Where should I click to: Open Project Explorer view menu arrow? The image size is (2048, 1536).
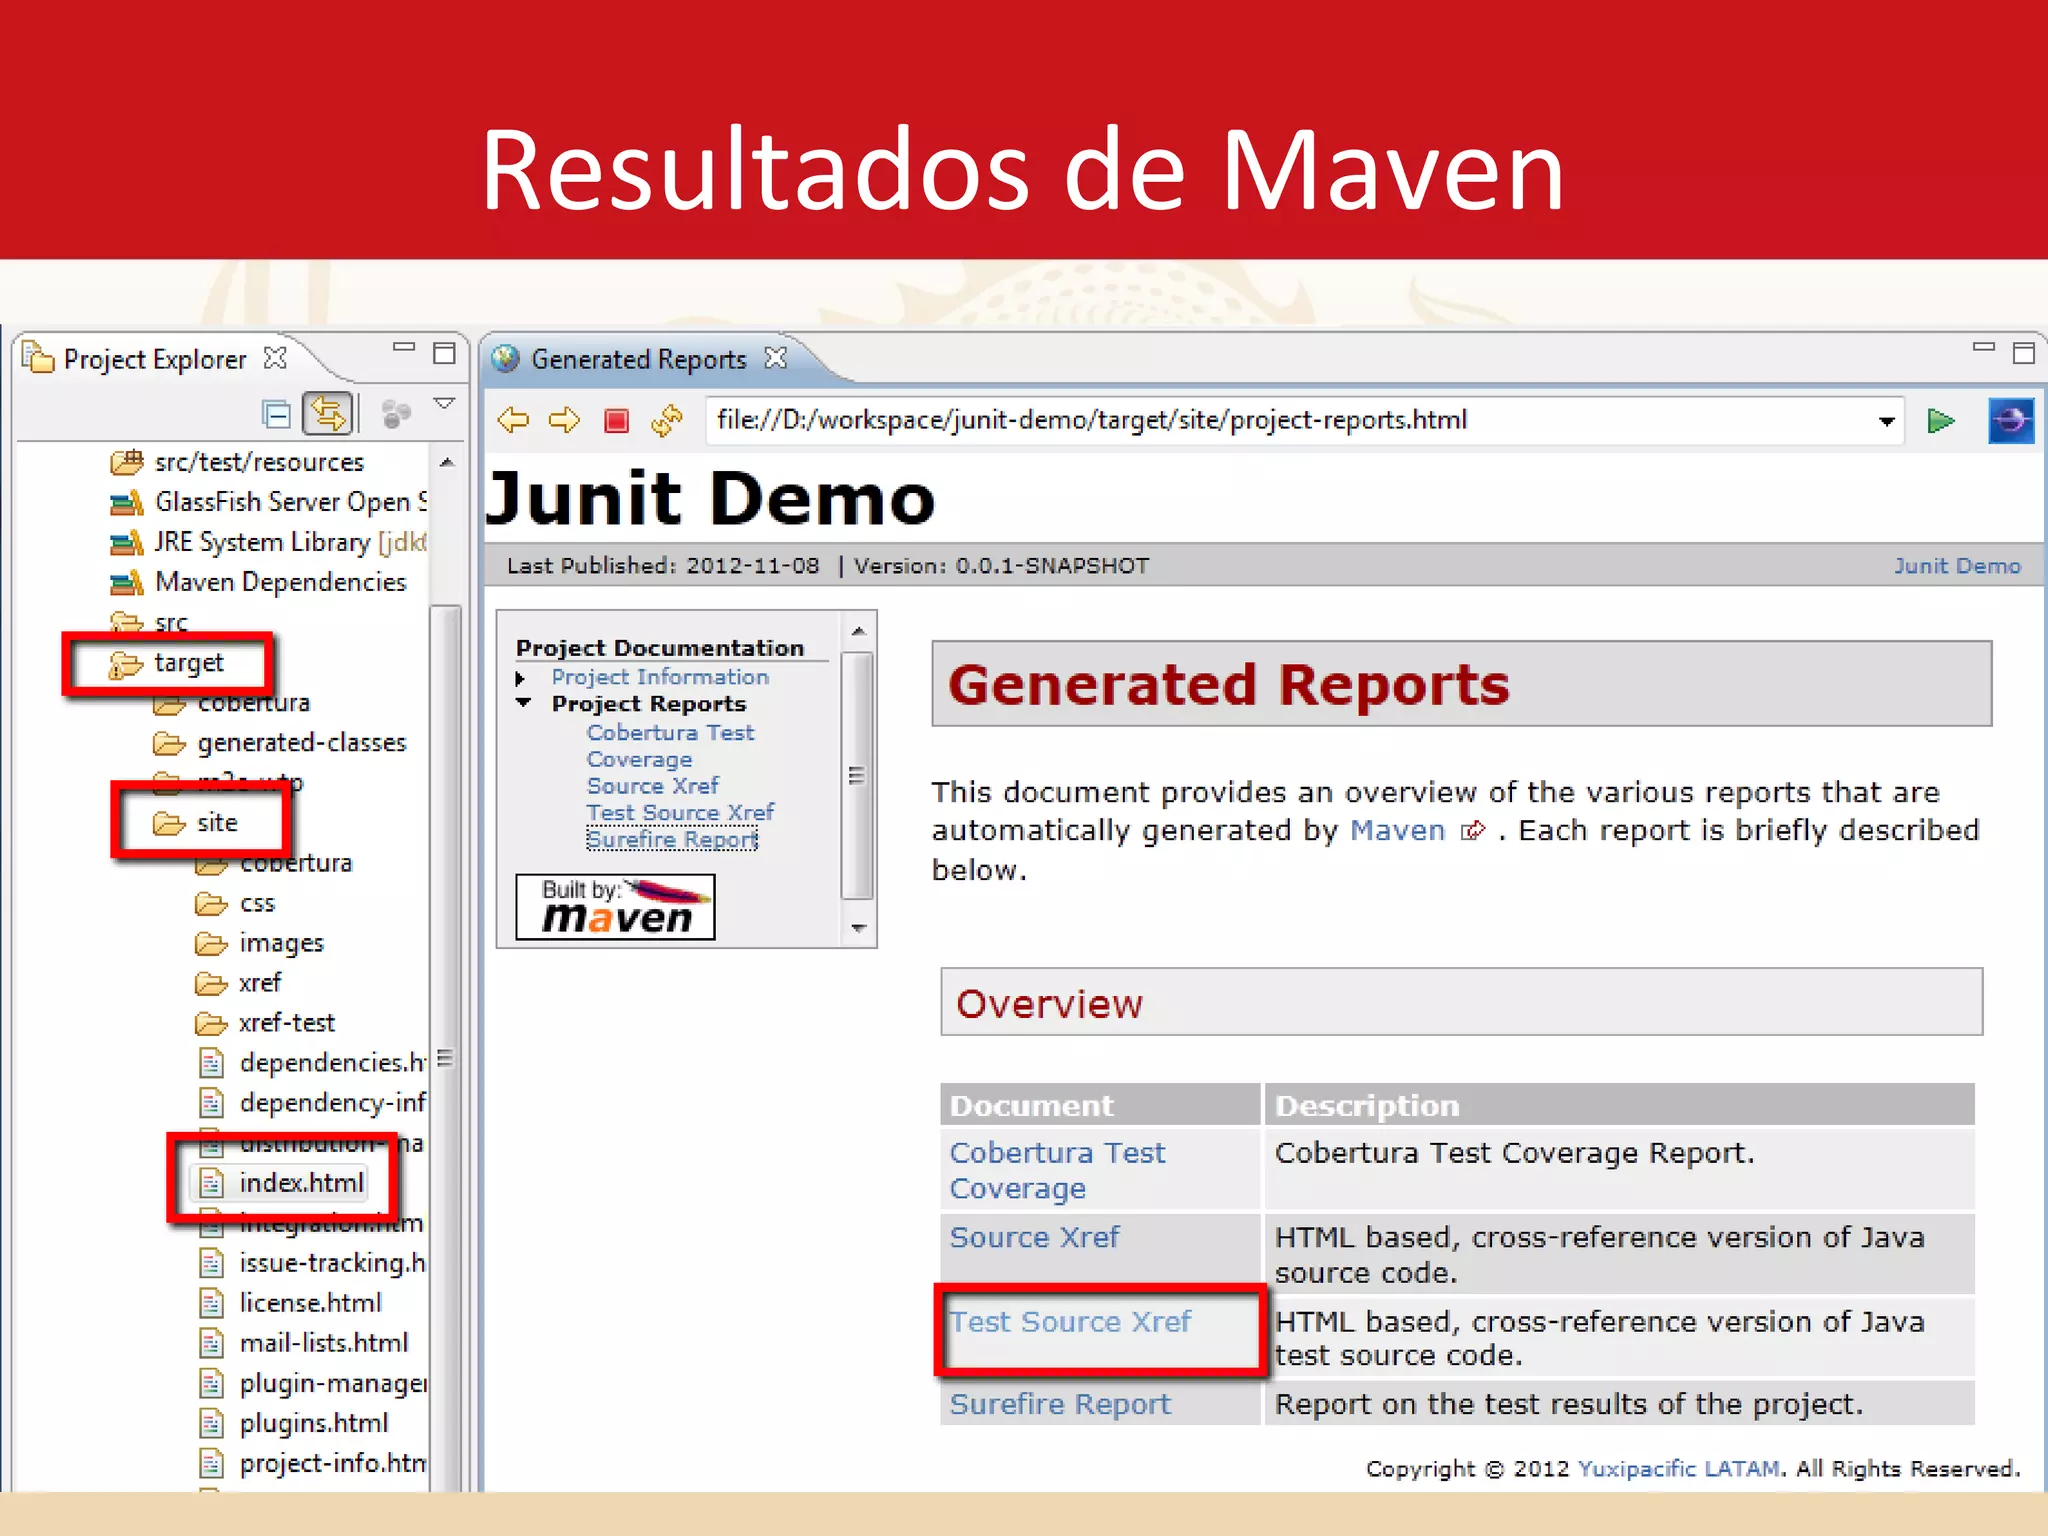[444, 404]
